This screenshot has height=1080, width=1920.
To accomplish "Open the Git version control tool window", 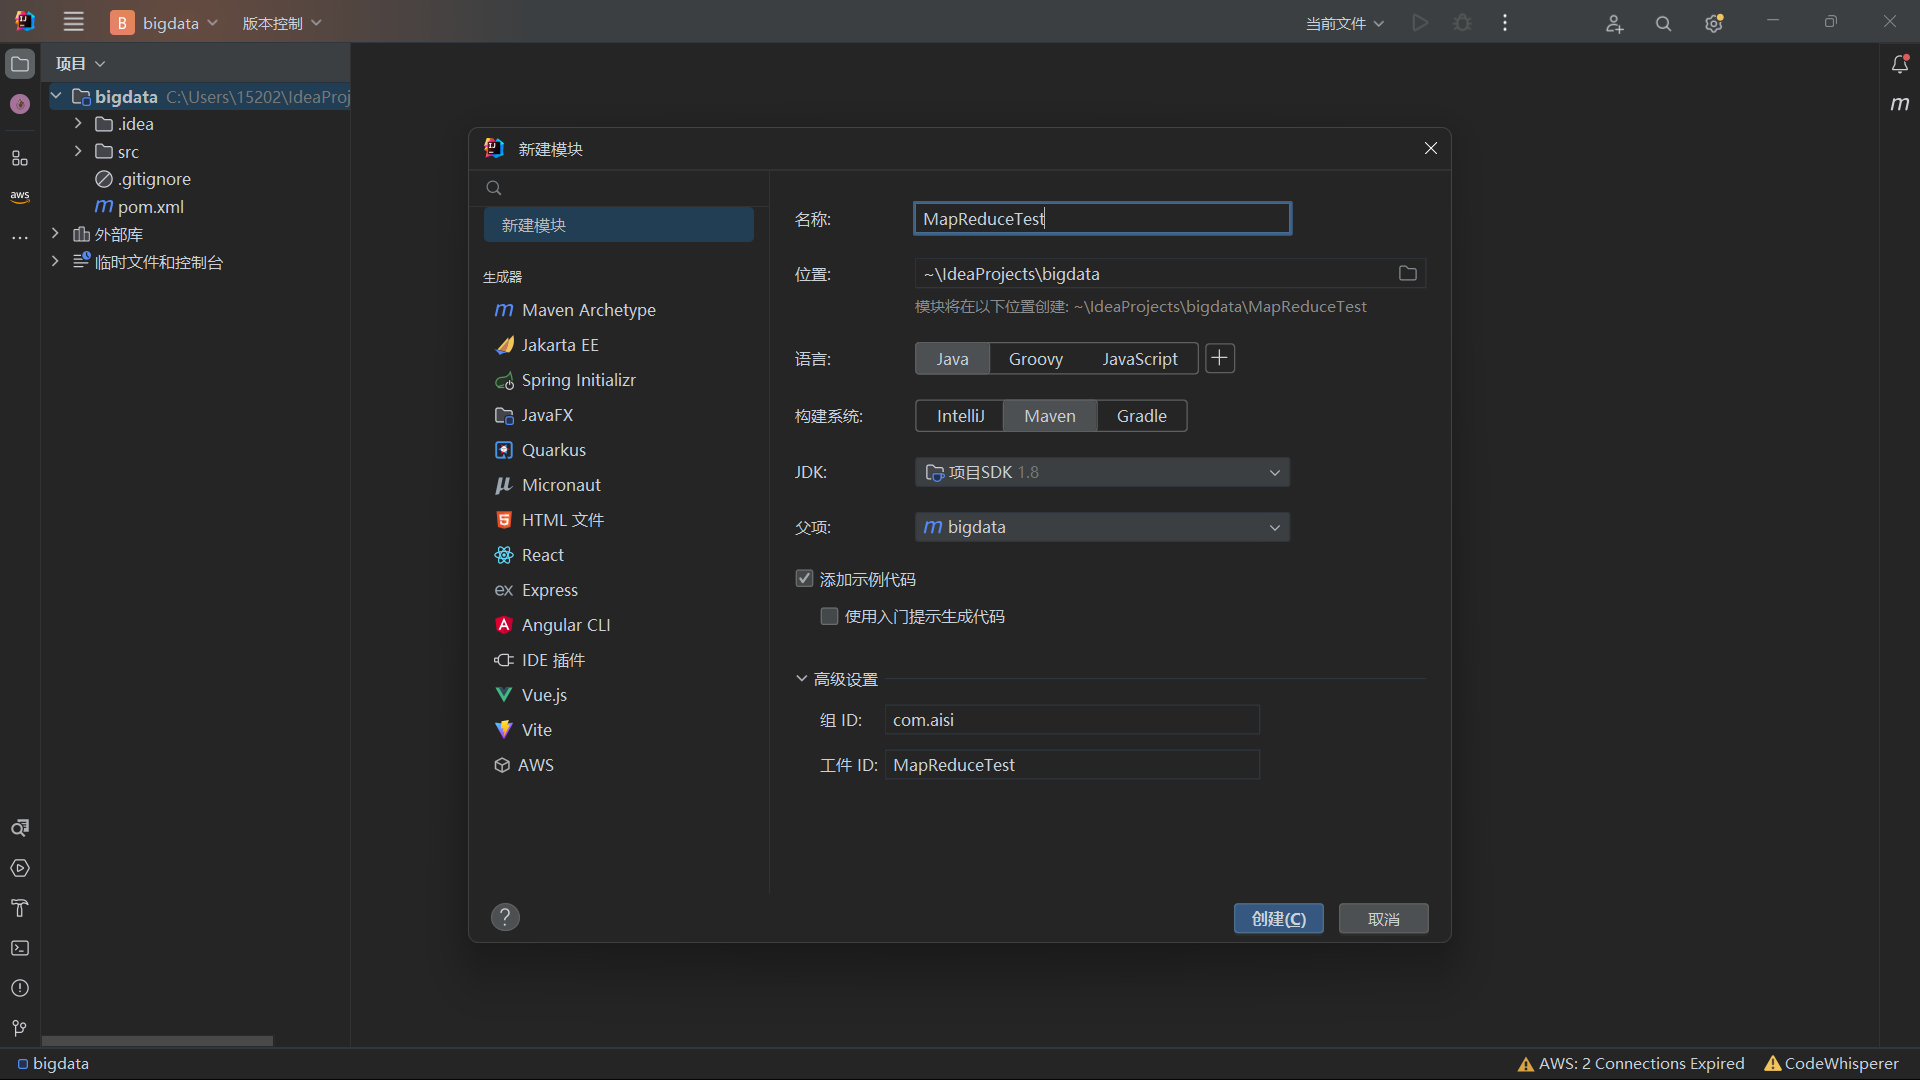I will 20,1028.
